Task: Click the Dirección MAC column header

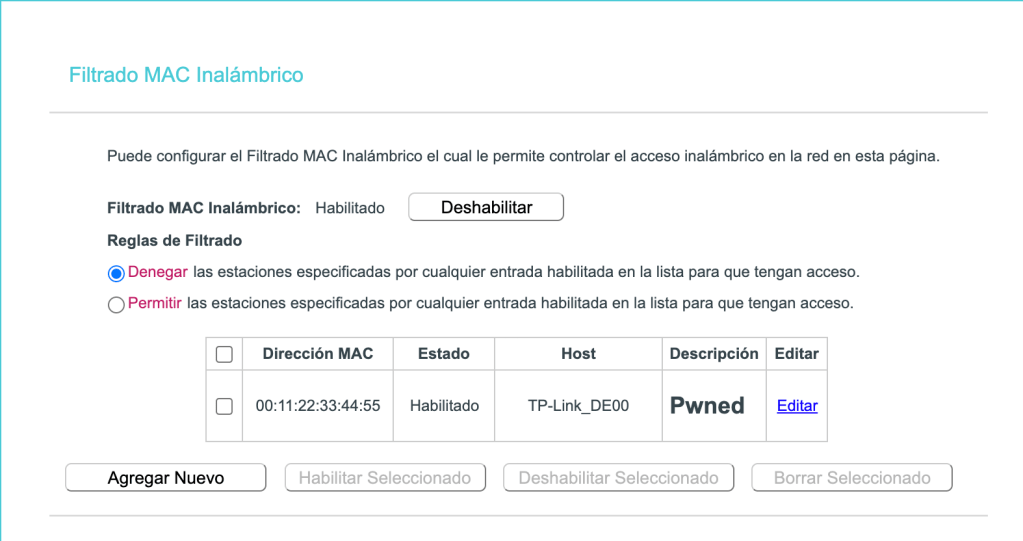Action: pos(318,354)
